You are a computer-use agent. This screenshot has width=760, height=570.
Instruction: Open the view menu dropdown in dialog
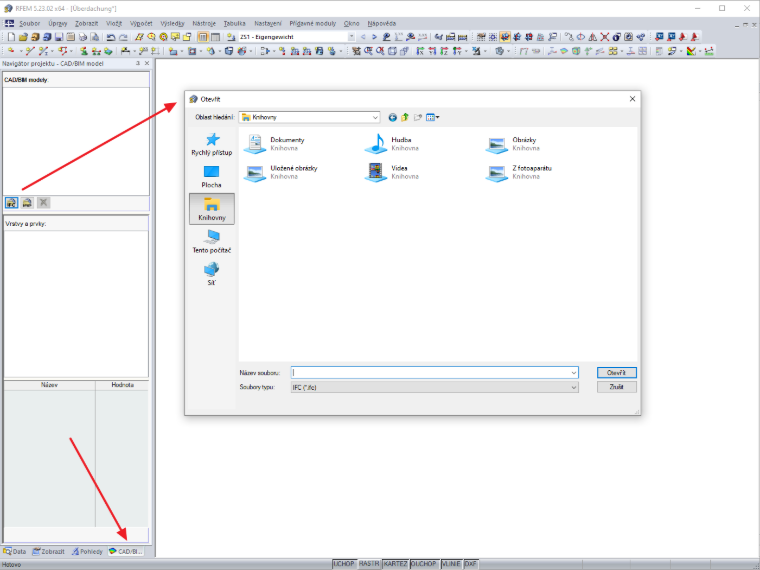click(x=432, y=117)
